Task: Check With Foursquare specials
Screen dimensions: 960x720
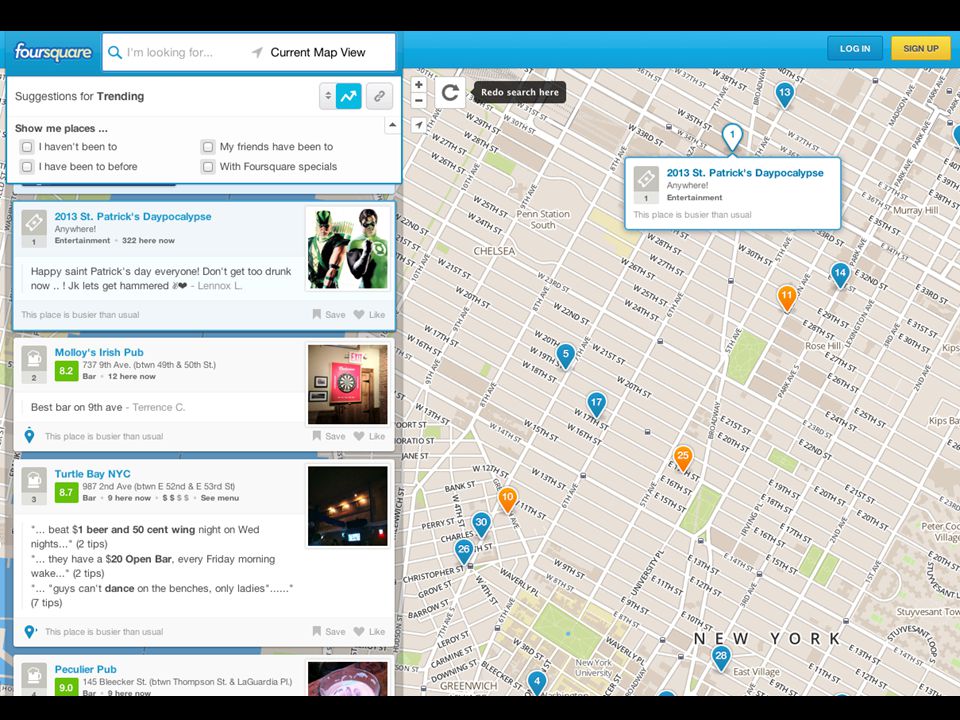Action: pyautogui.click(x=208, y=167)
